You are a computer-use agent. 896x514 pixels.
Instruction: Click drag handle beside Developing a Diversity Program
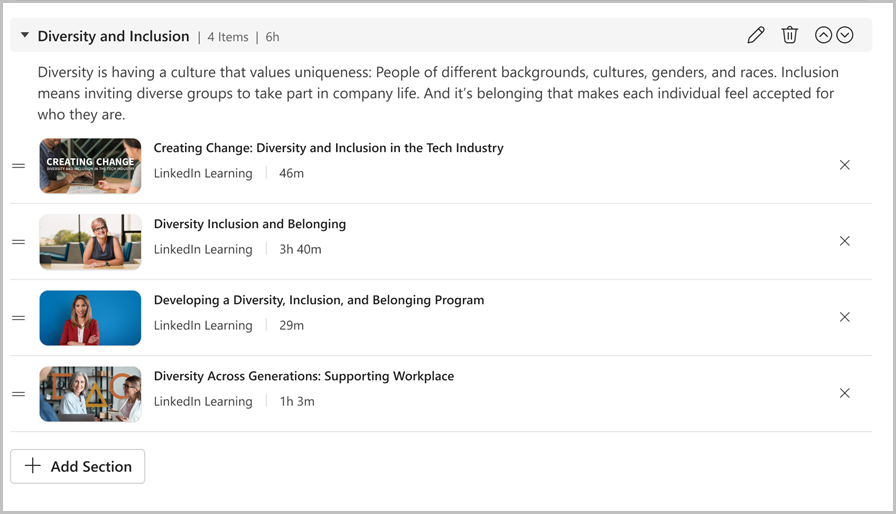(19, 318)
